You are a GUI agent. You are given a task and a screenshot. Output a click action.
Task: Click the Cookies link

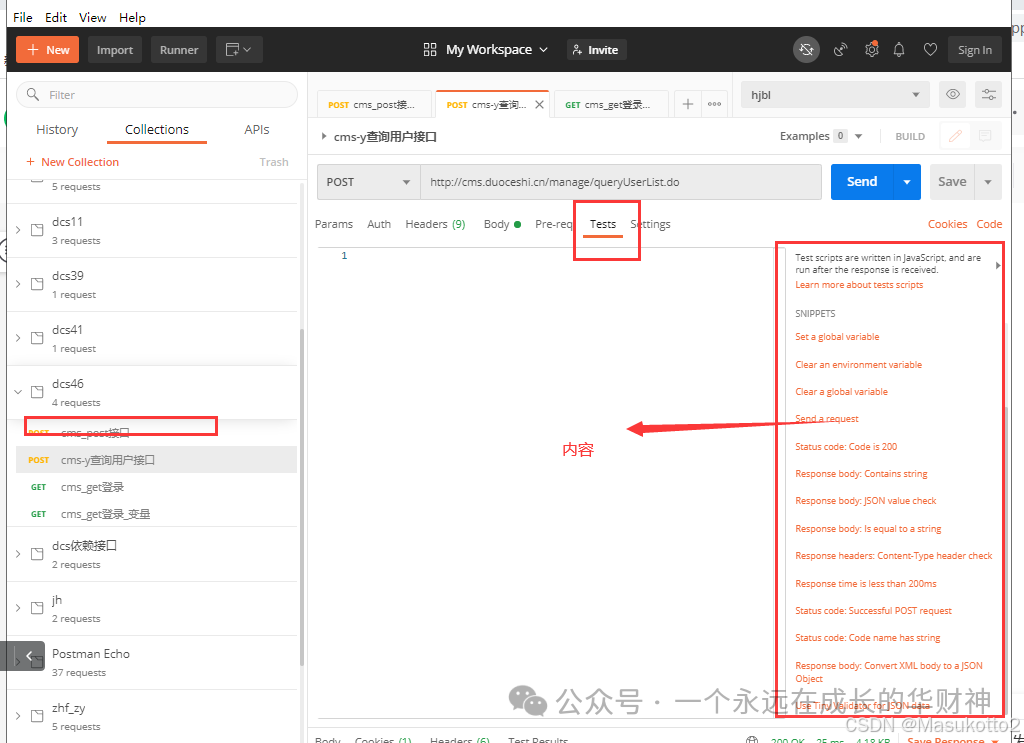click(x=948, y=224)
